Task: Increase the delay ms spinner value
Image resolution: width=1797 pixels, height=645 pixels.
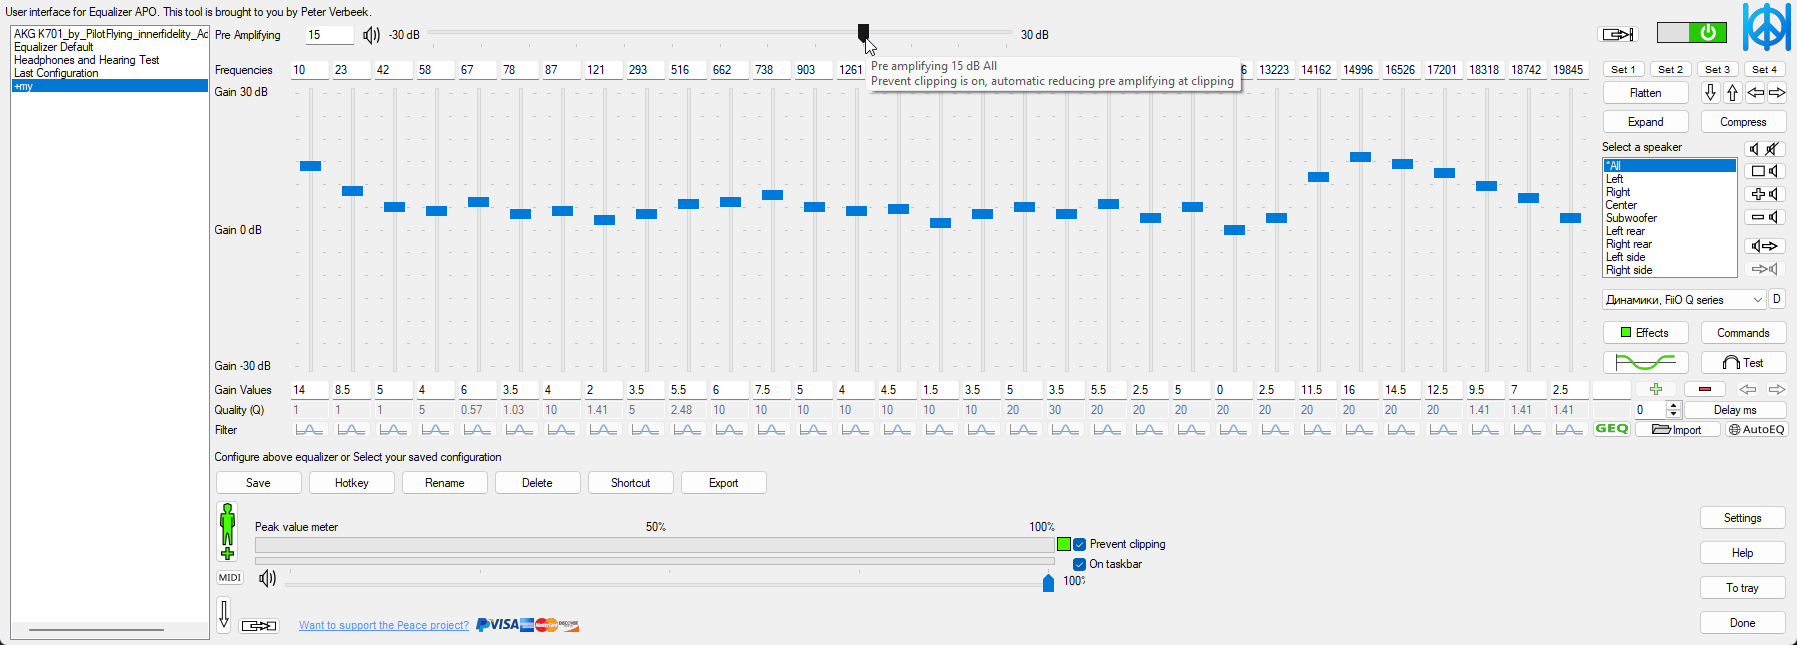Action: coord(1673,405)
